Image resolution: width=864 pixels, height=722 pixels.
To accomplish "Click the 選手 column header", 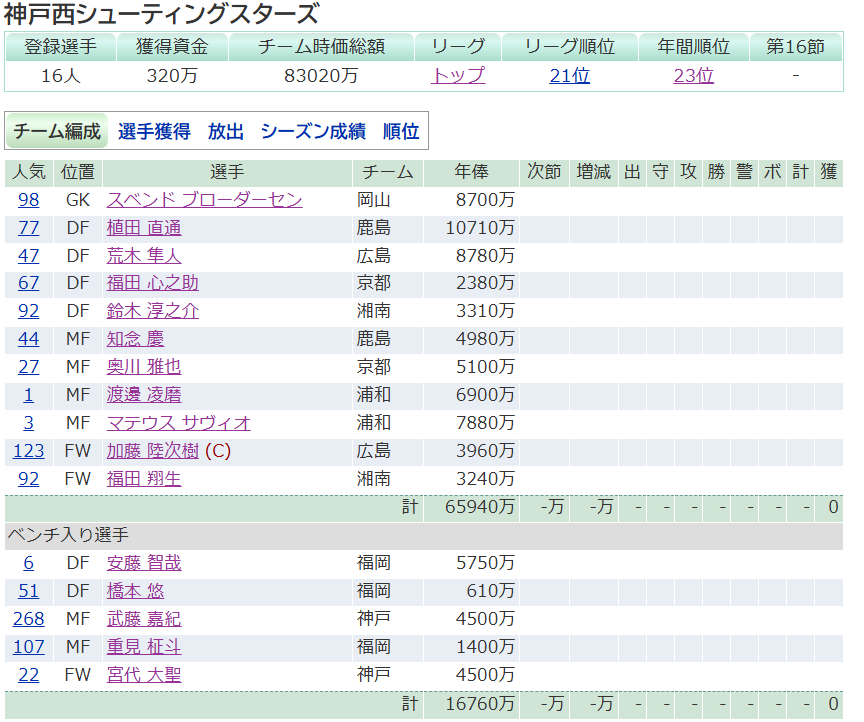I will (227, 173).
